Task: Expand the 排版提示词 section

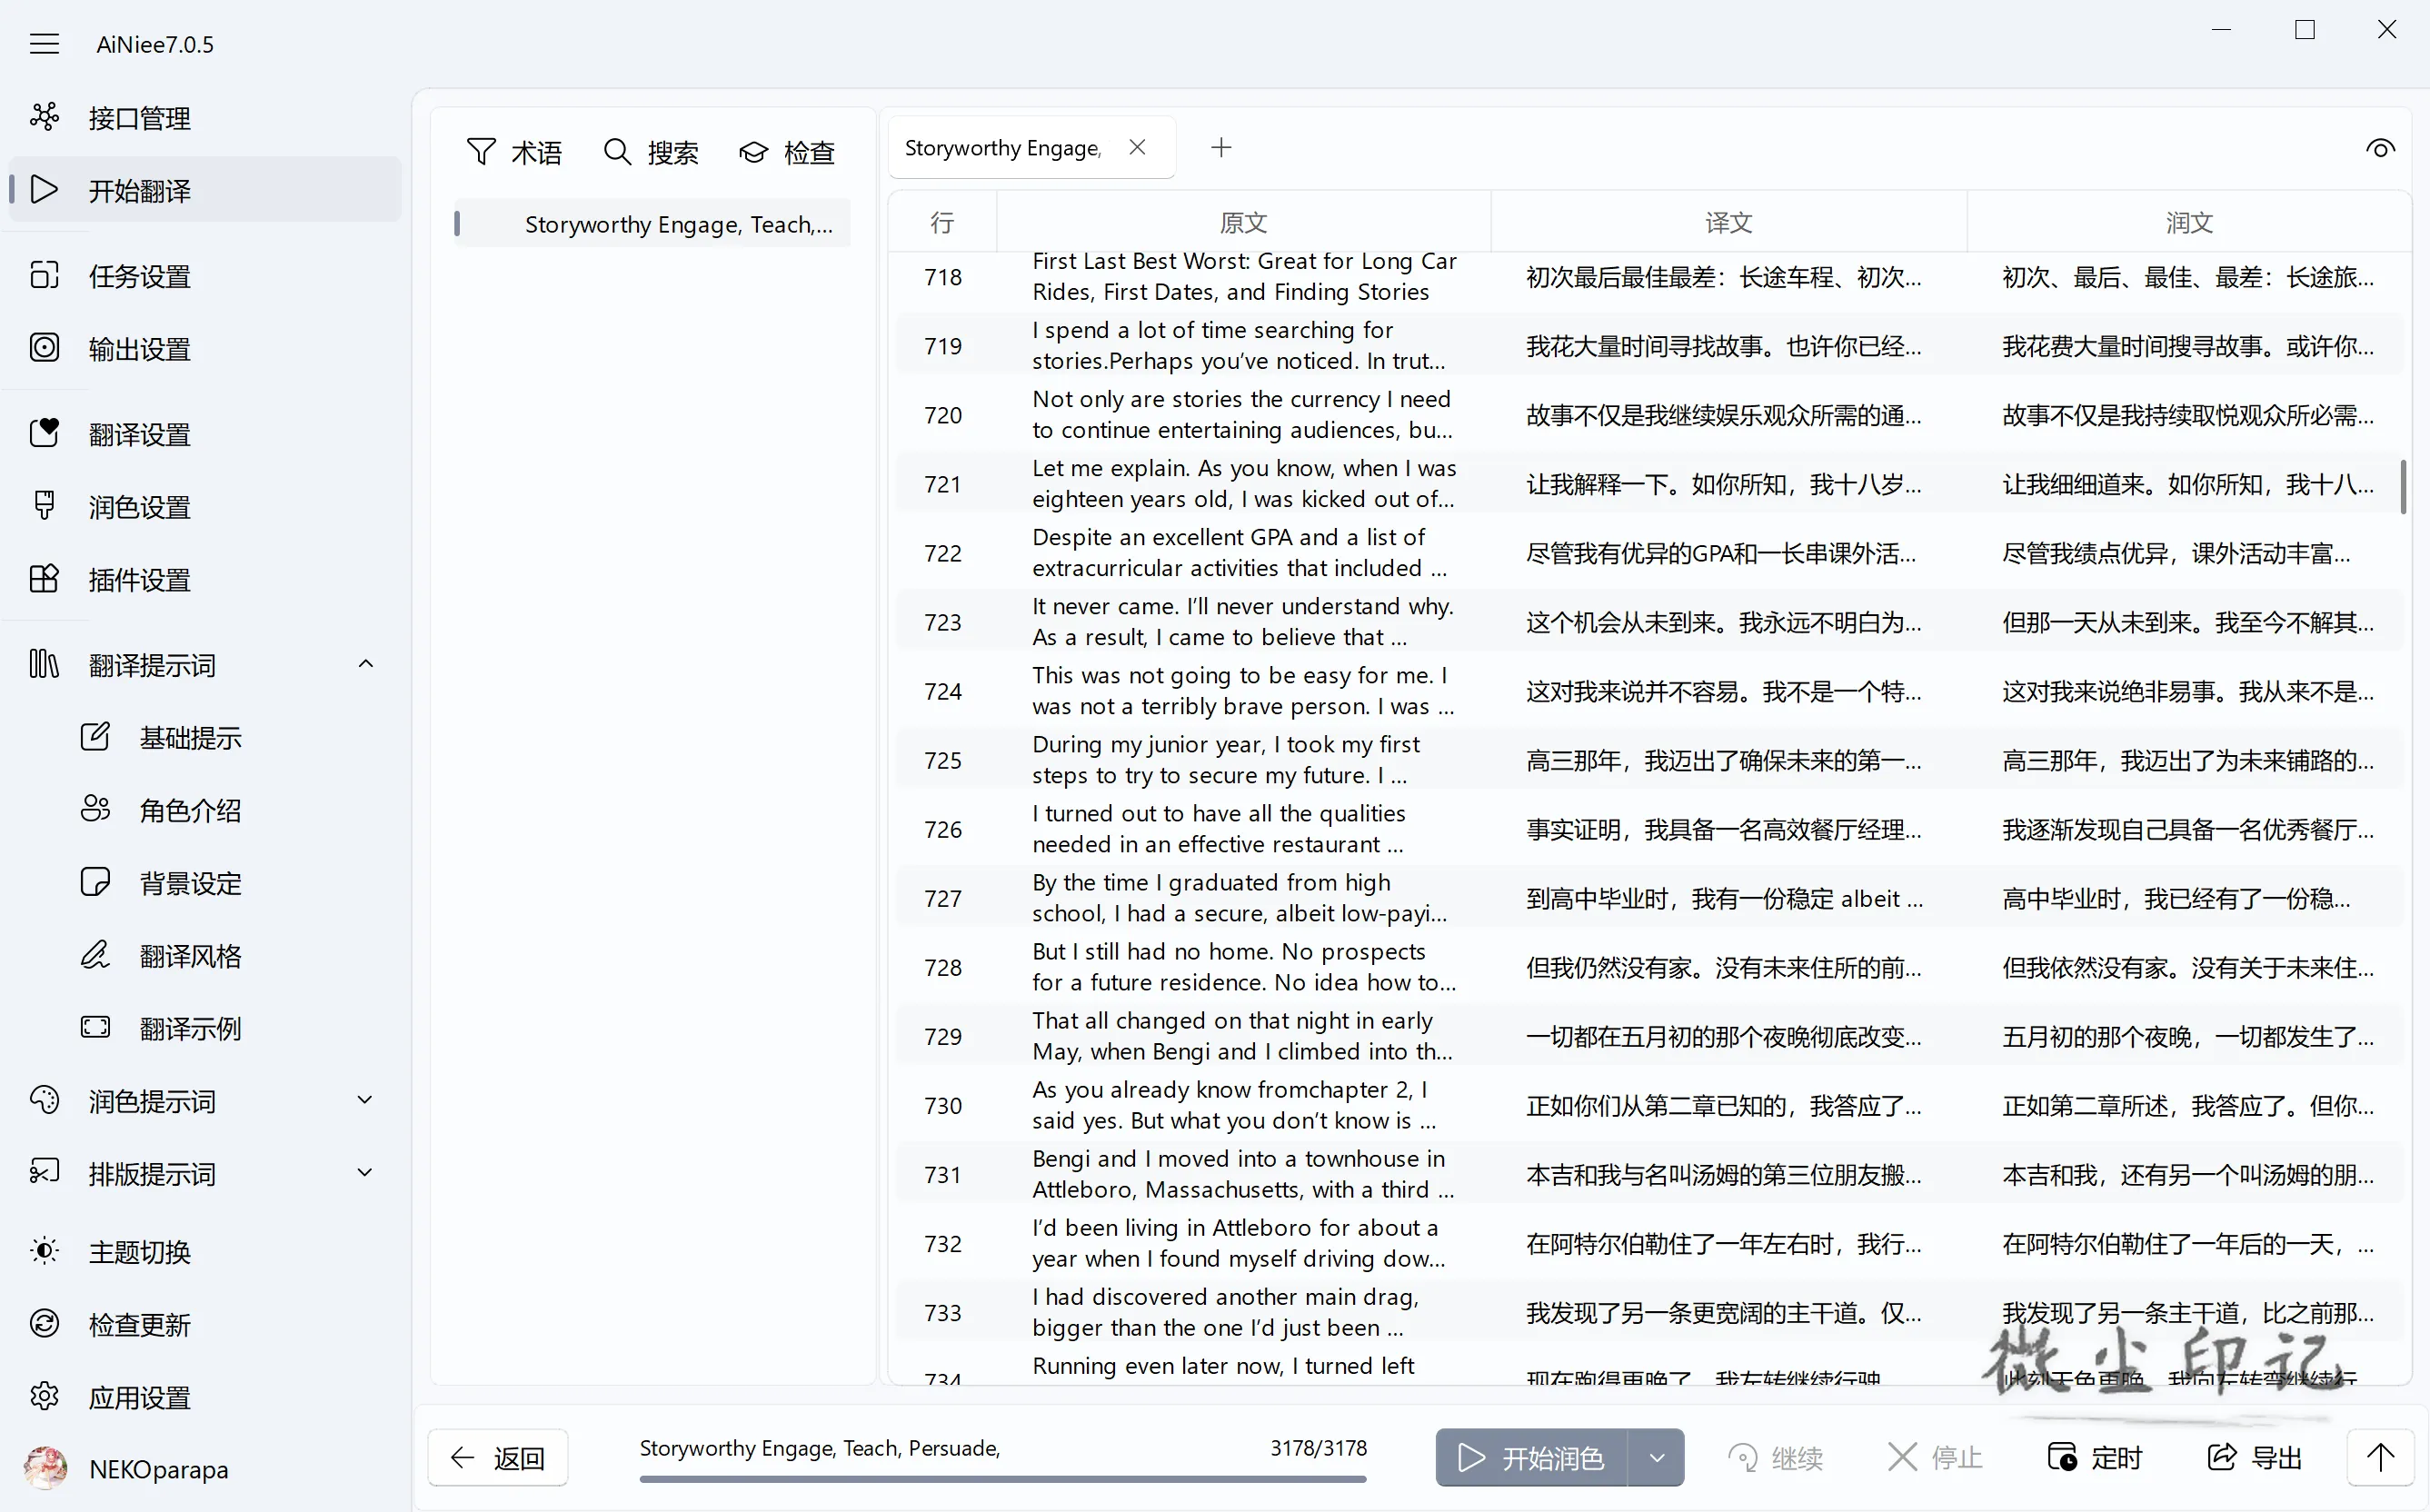Action: [366, 1173]
